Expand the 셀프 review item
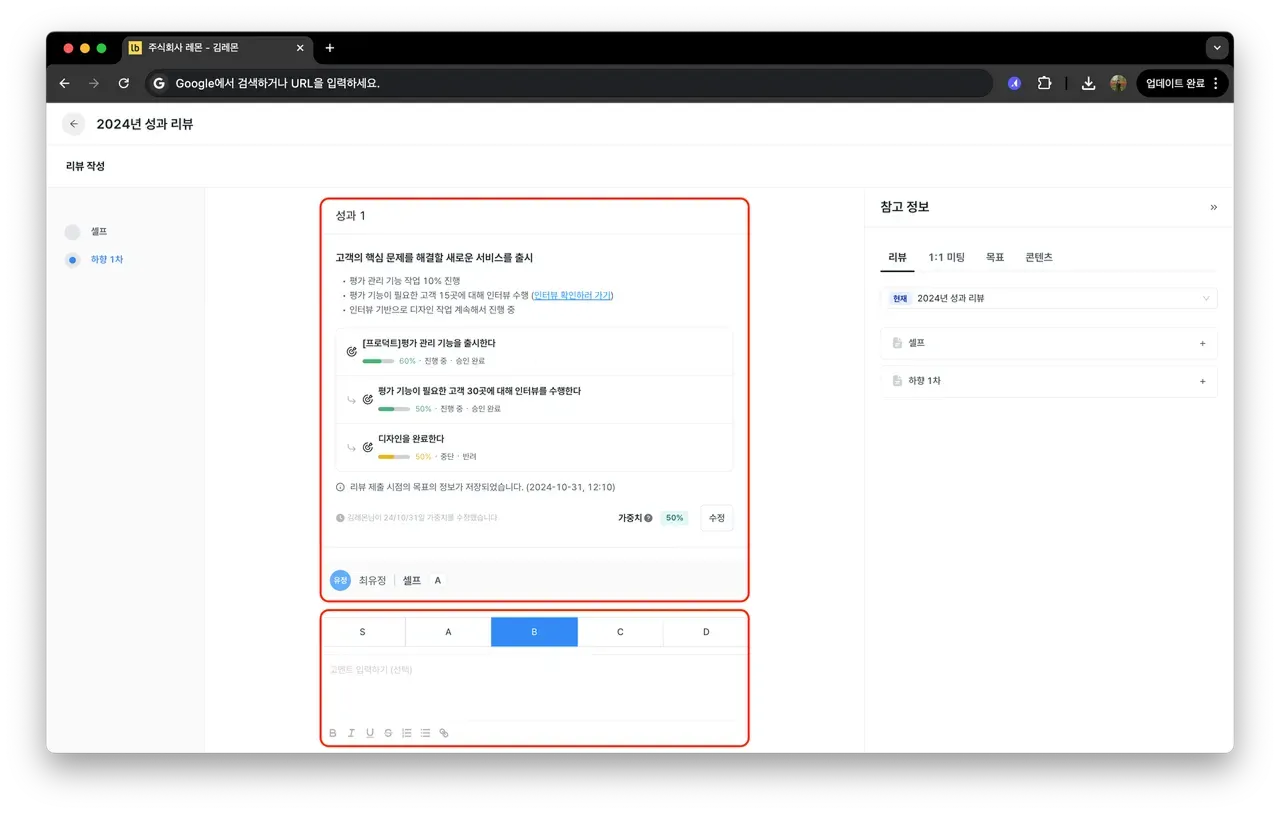The image size is (1280, 814). (1202, 343)
